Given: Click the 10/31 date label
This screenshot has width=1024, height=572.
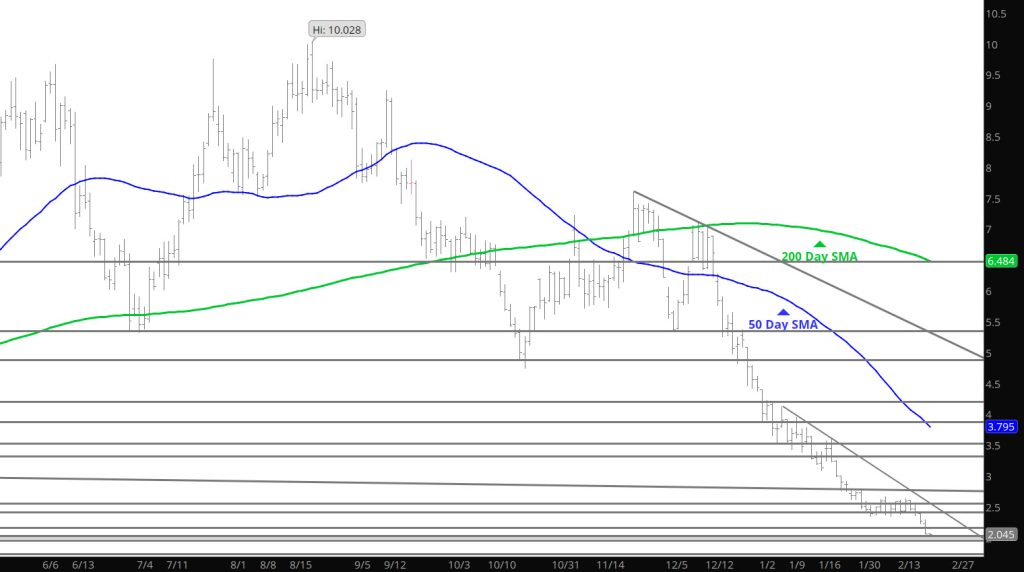Looking at the screenshot, I should 567,564.
